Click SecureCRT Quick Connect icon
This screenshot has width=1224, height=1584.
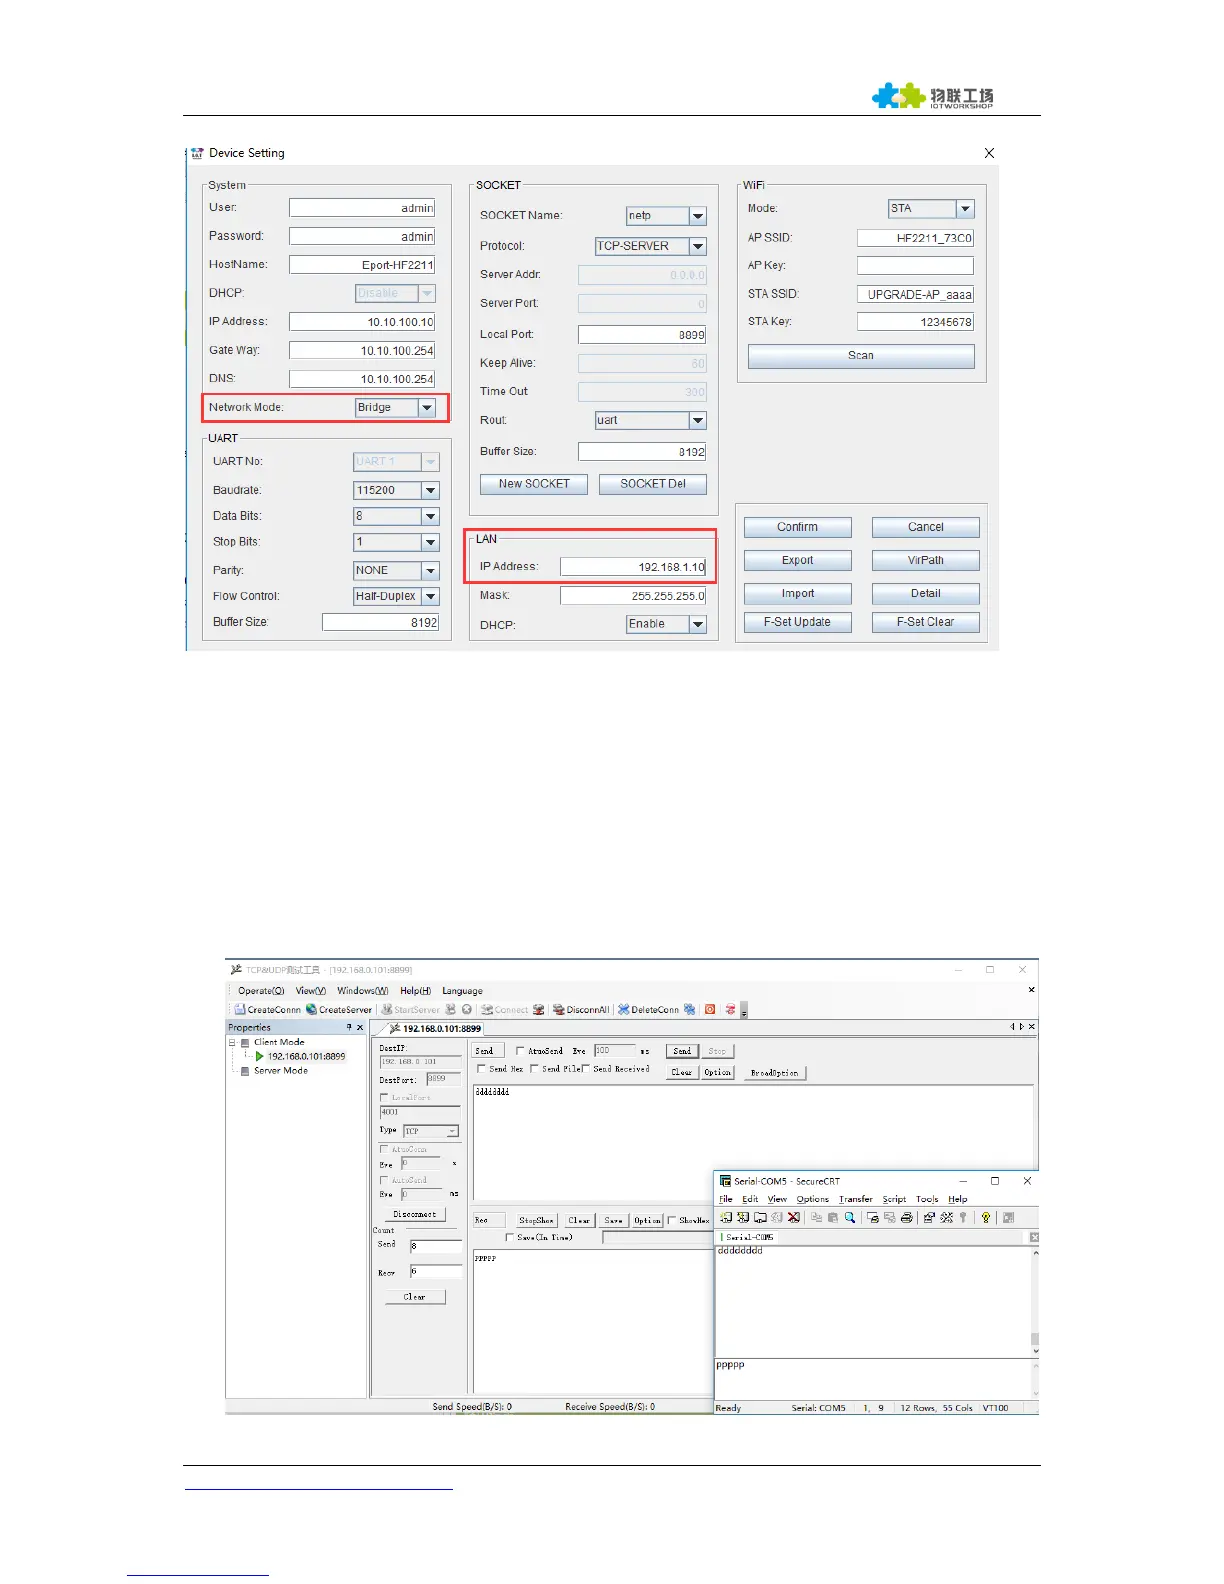743,1217
